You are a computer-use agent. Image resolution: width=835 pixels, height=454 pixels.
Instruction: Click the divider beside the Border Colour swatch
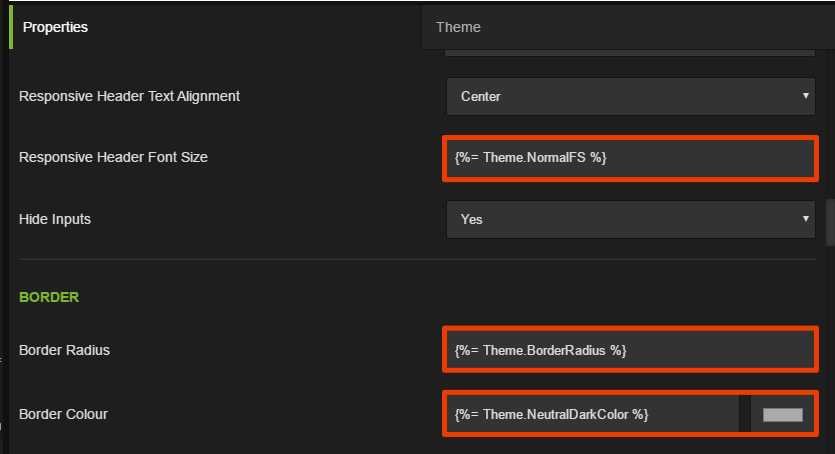(745, 414)
